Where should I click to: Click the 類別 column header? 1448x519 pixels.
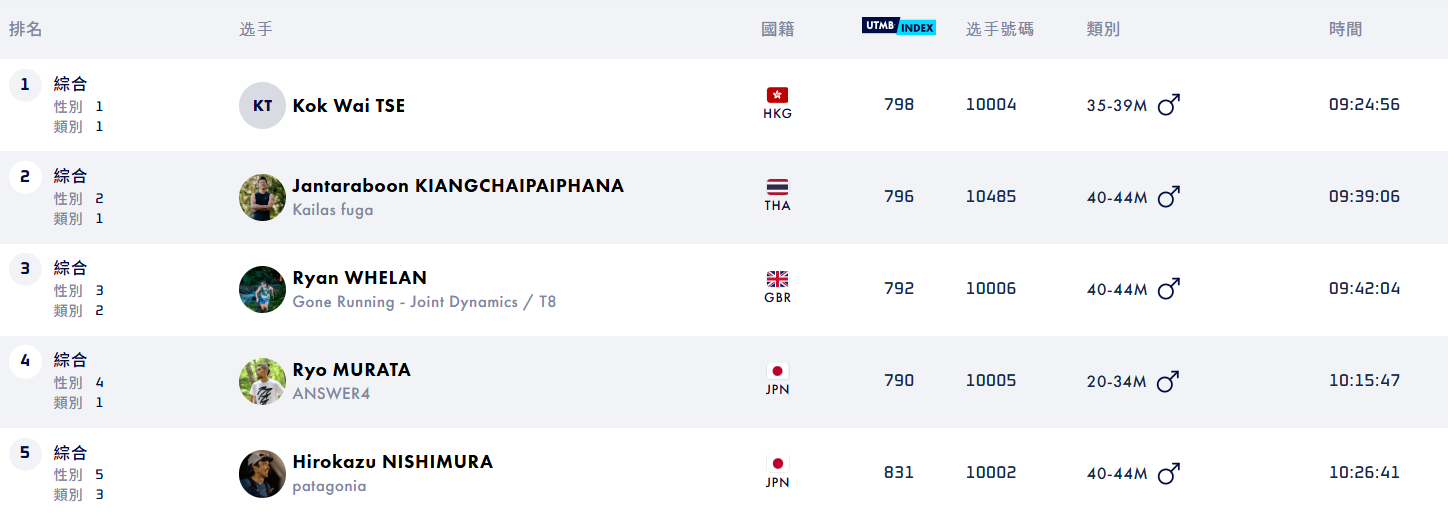(x=1103, y=30)
